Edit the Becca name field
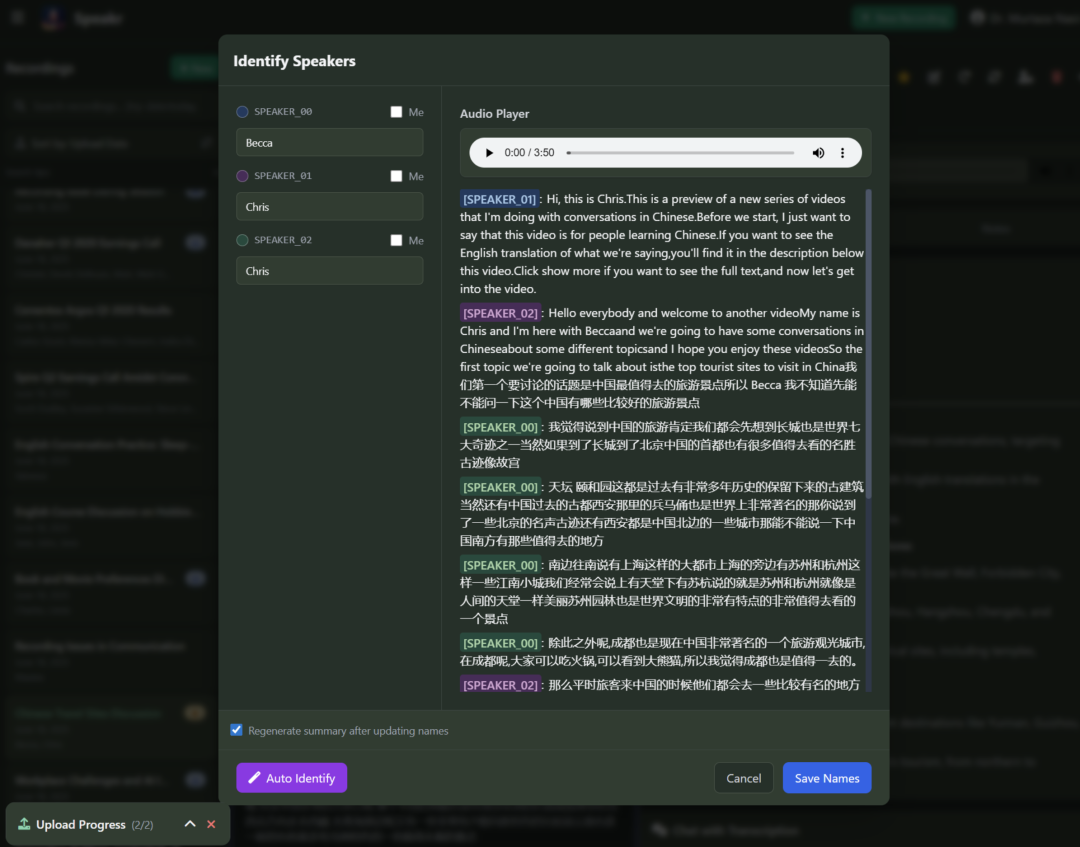Image resolution: width=1080 pixels, height=847 pixels. click(329, 143)
